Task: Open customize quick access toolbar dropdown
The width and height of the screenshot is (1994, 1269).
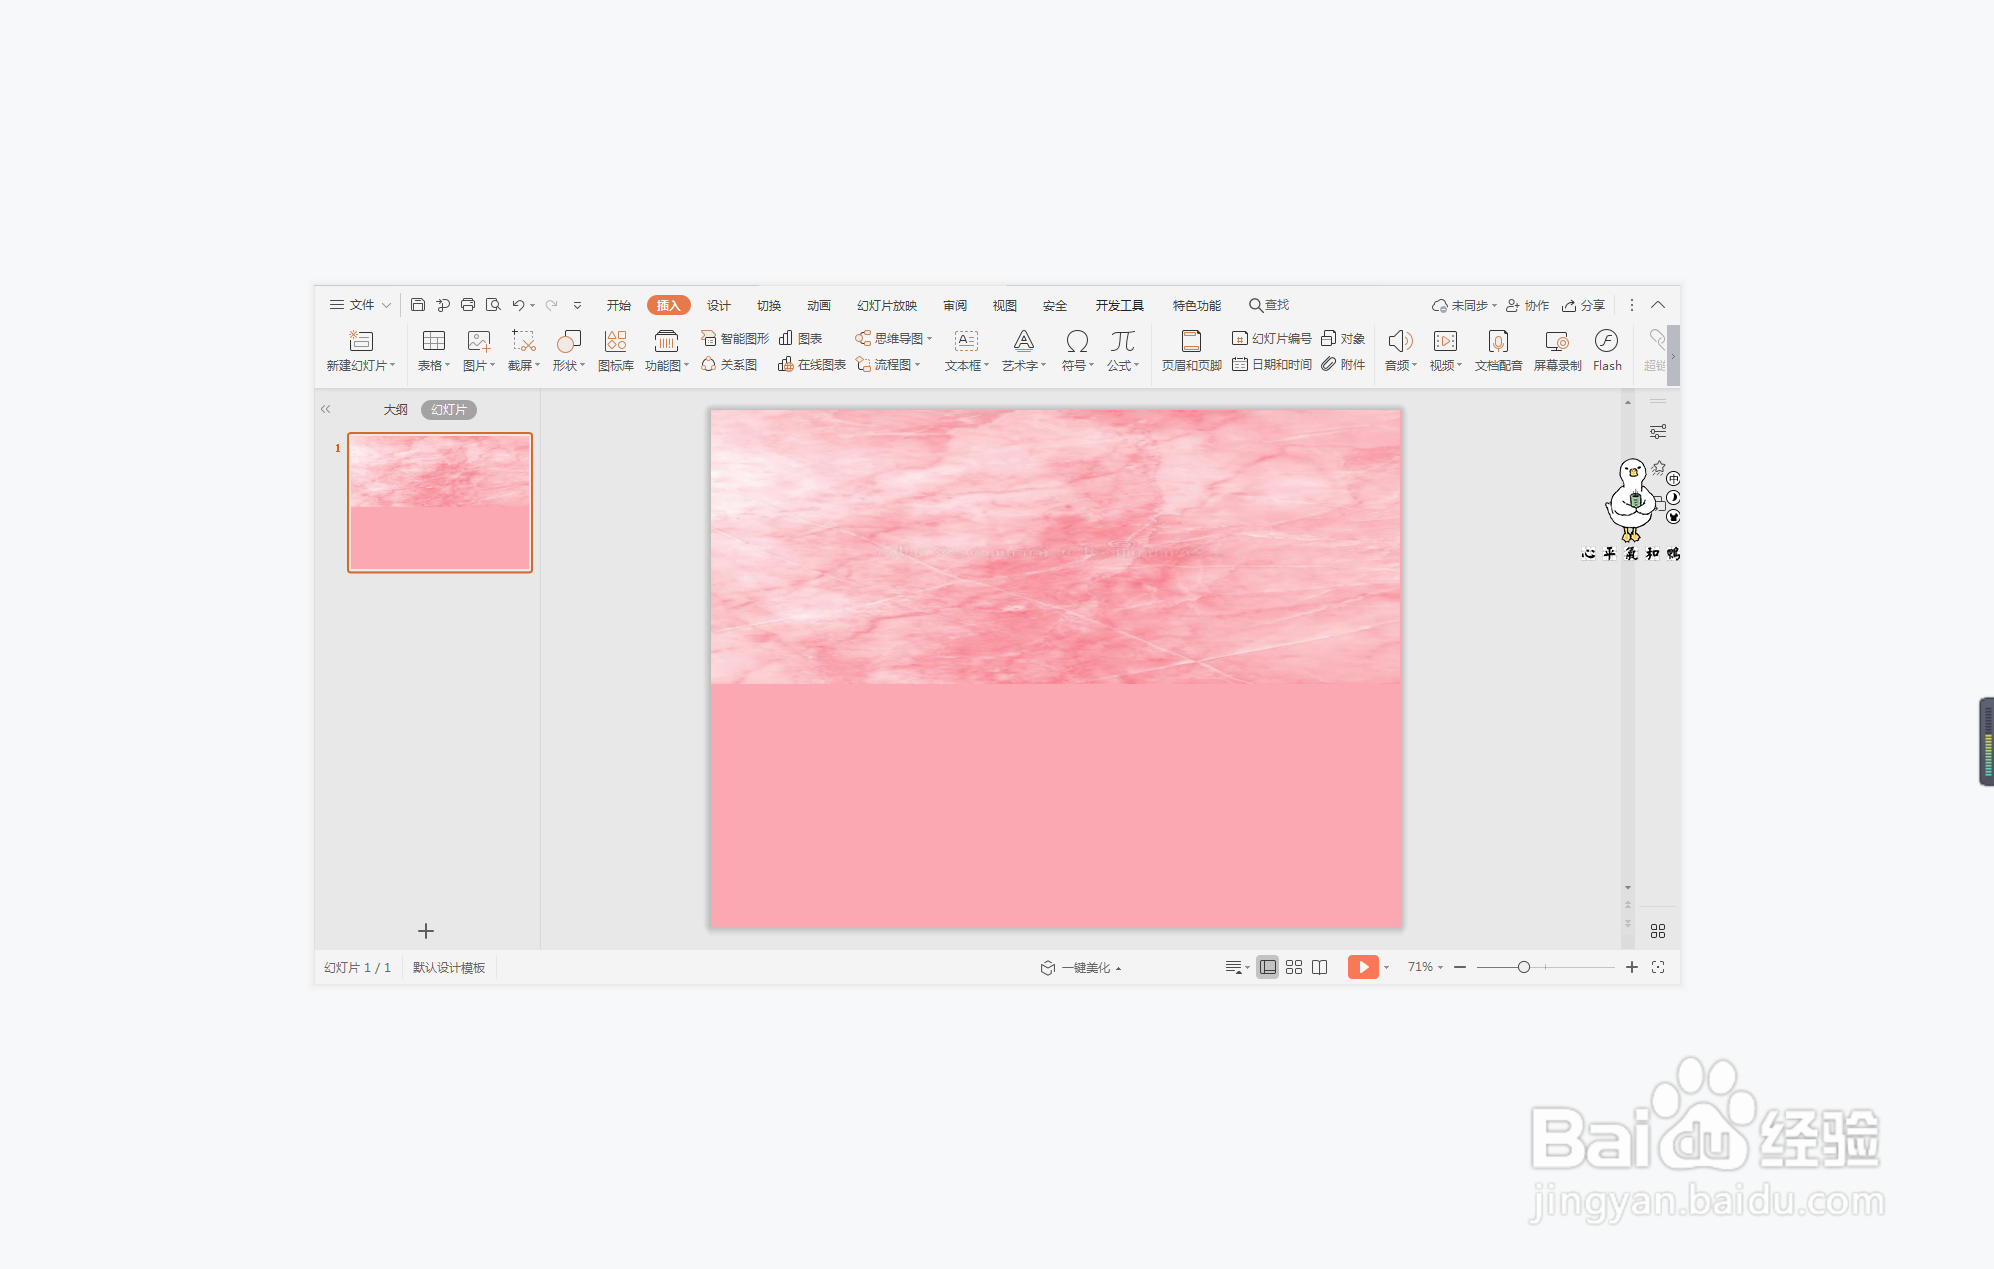Action: tap(577, 305)
